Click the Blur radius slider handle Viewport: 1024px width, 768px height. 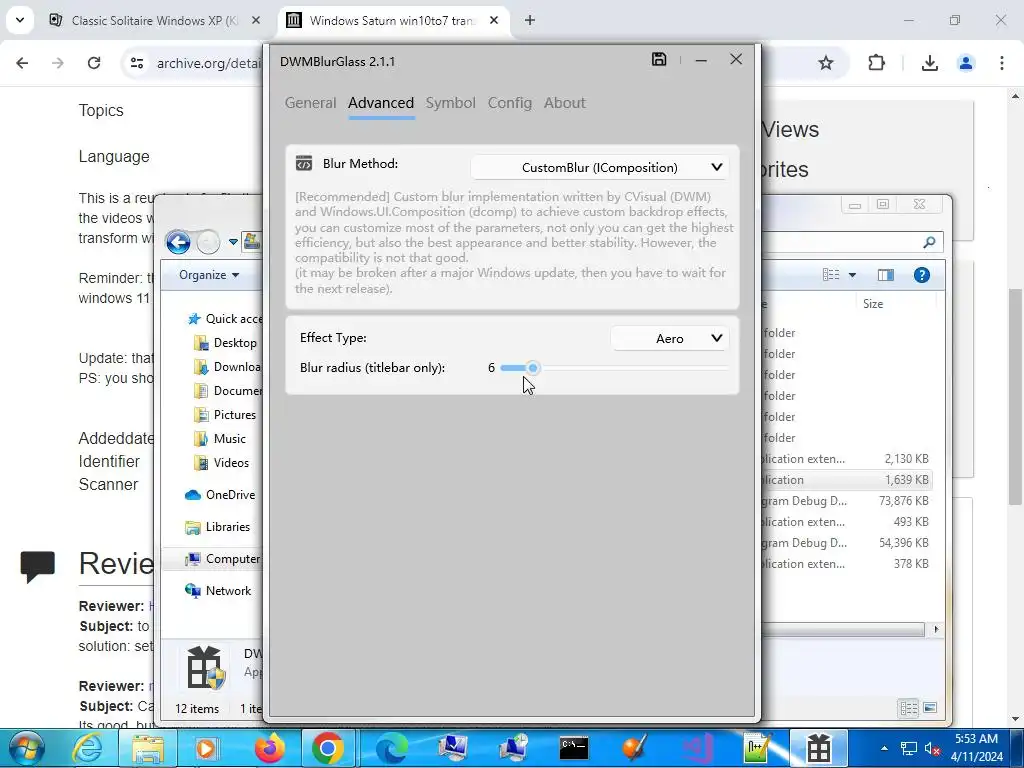click(533, 368)
